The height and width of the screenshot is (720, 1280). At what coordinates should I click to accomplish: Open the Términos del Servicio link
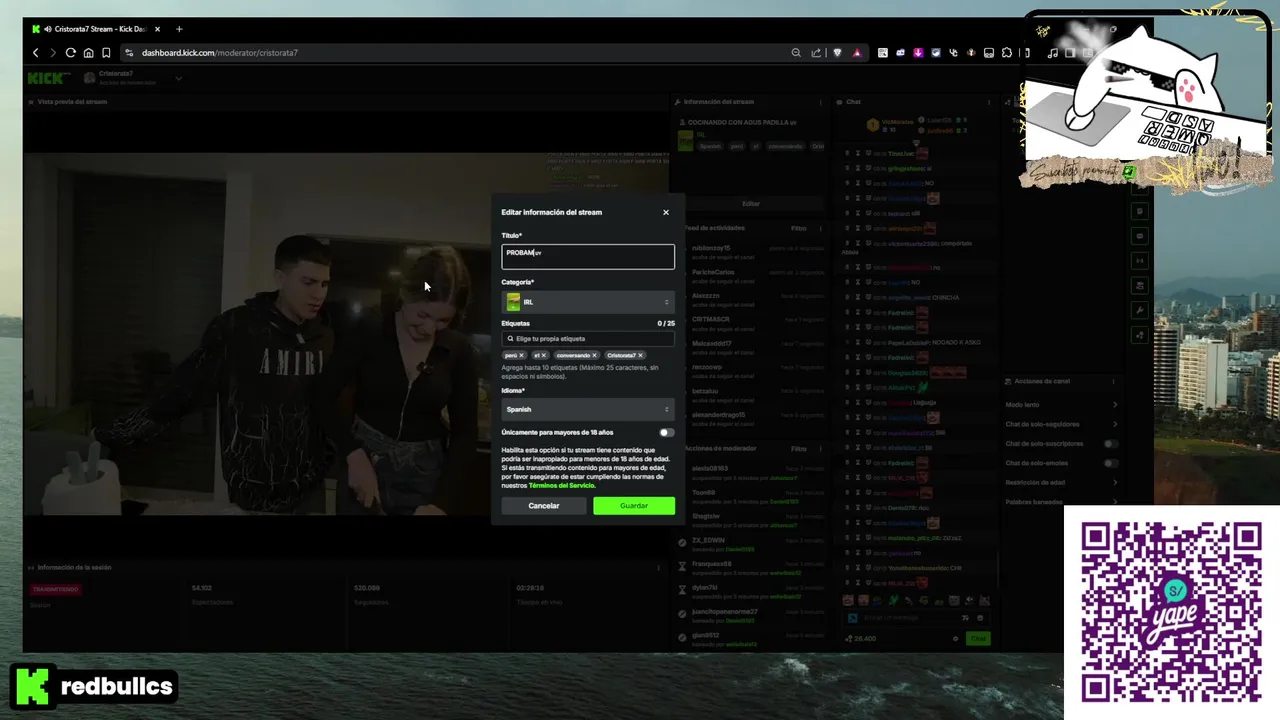pos(561,486)
